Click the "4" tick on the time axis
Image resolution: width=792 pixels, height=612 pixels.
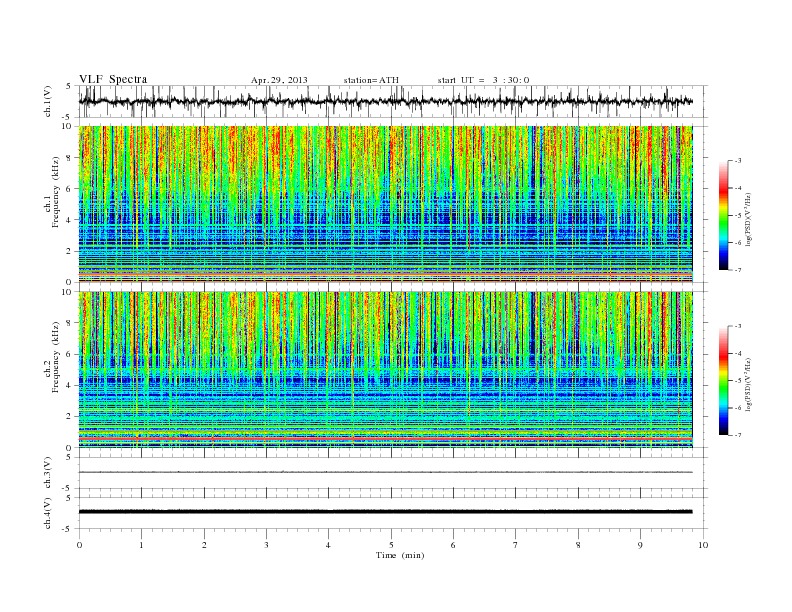[x=328, y=545]
